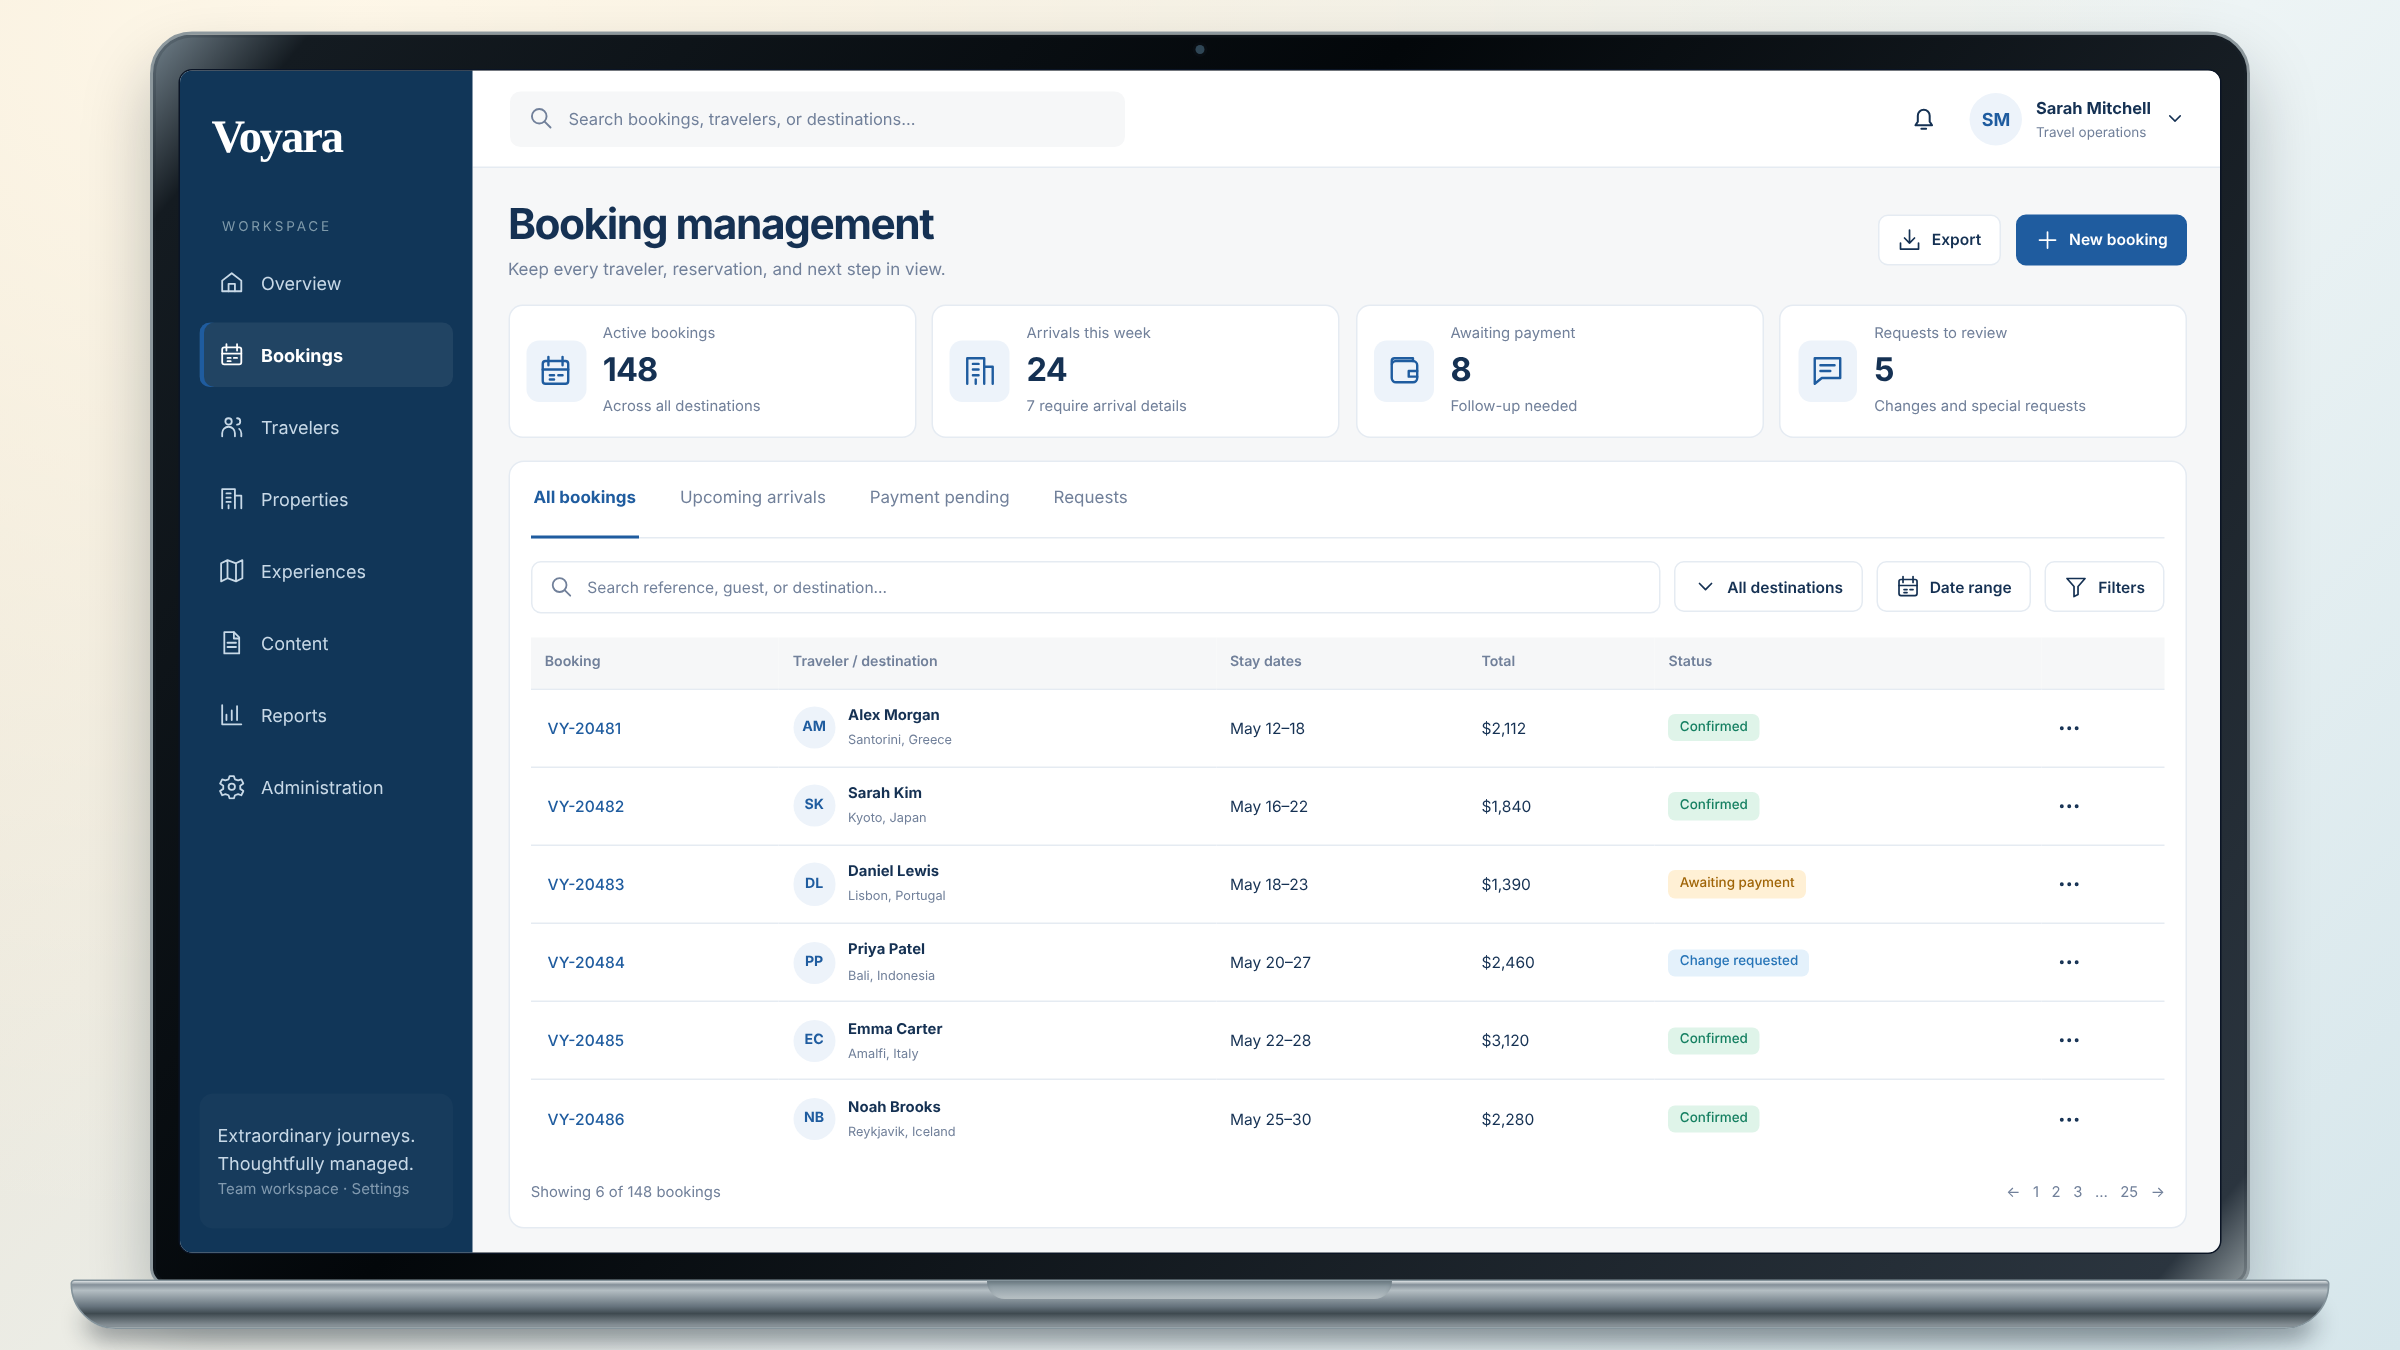Click Daniel Lewis's DL avatar

[814, 883]
